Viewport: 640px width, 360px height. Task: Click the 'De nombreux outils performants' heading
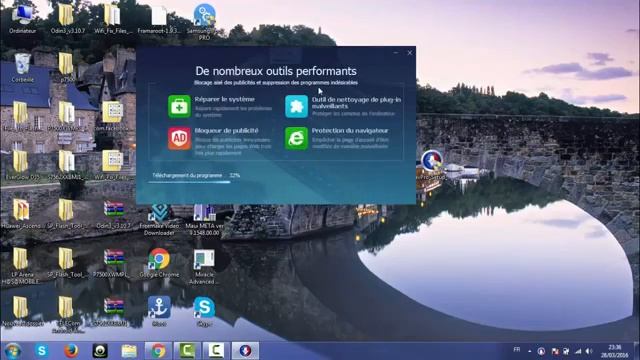[276, 71]
